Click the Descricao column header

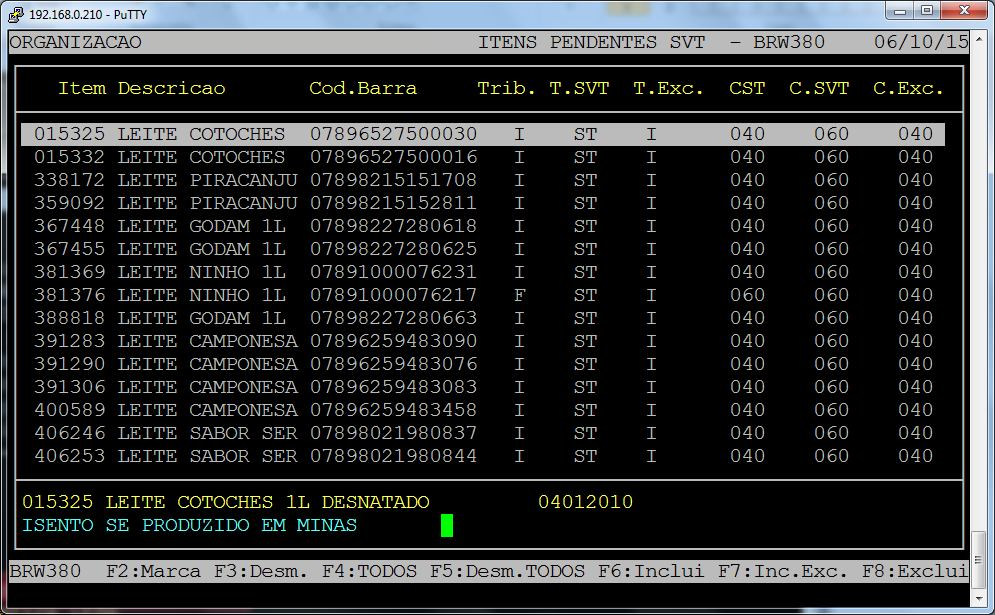(x=171, y=88)
